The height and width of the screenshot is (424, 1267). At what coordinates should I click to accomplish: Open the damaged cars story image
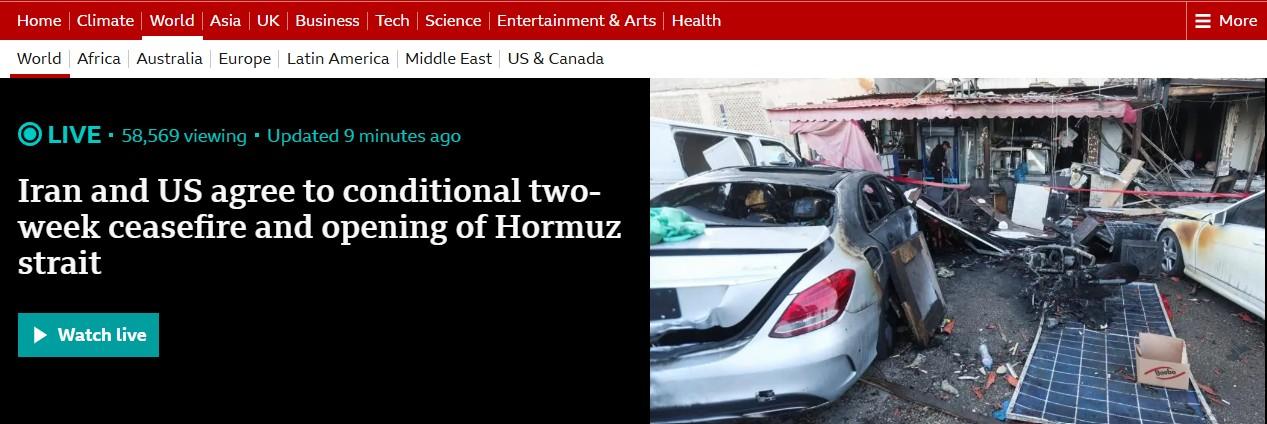pos(958,251)
